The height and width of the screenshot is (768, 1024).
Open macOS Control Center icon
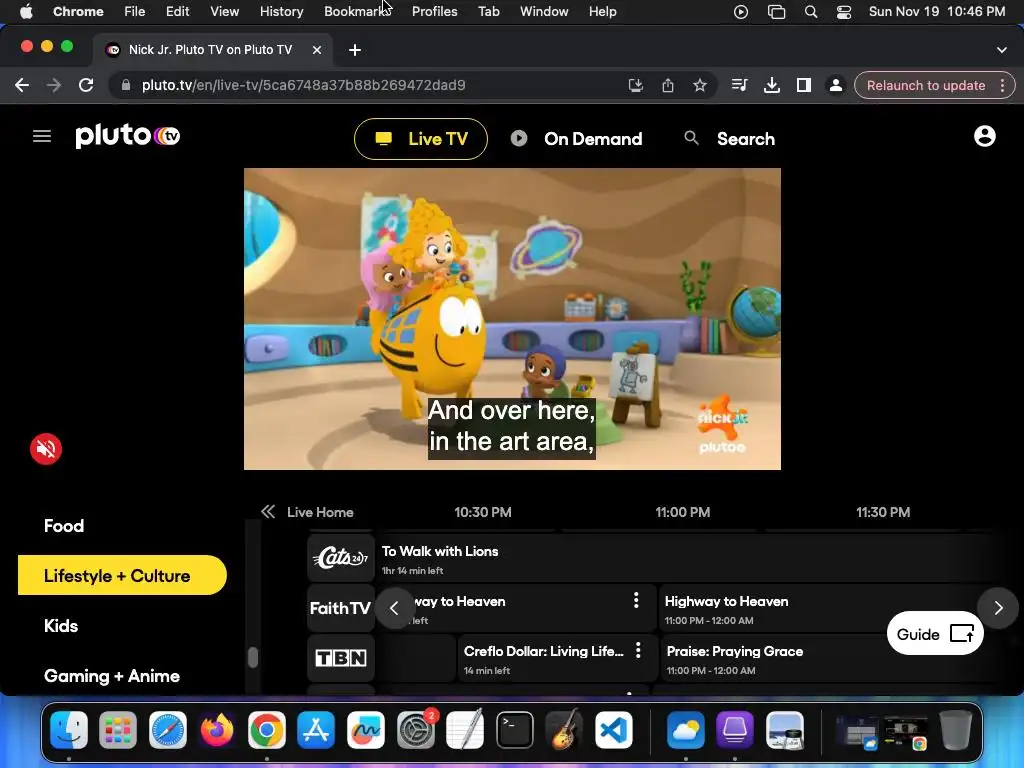point(844,12)
